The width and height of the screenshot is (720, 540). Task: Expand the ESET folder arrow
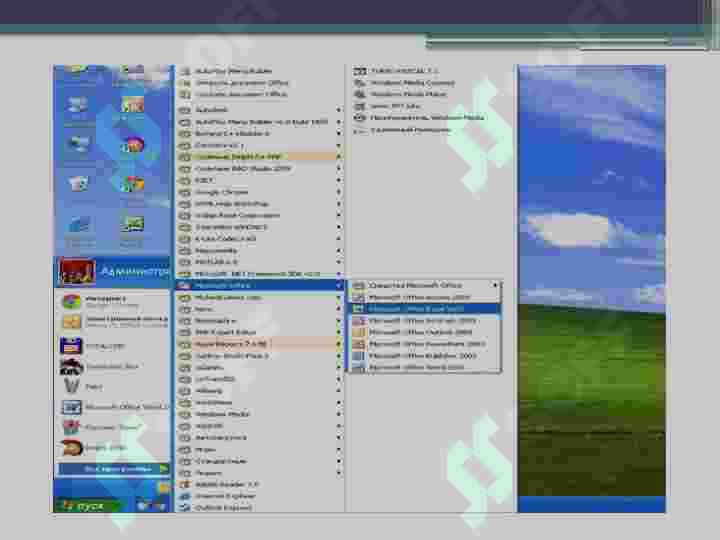(x=339, y=180)
